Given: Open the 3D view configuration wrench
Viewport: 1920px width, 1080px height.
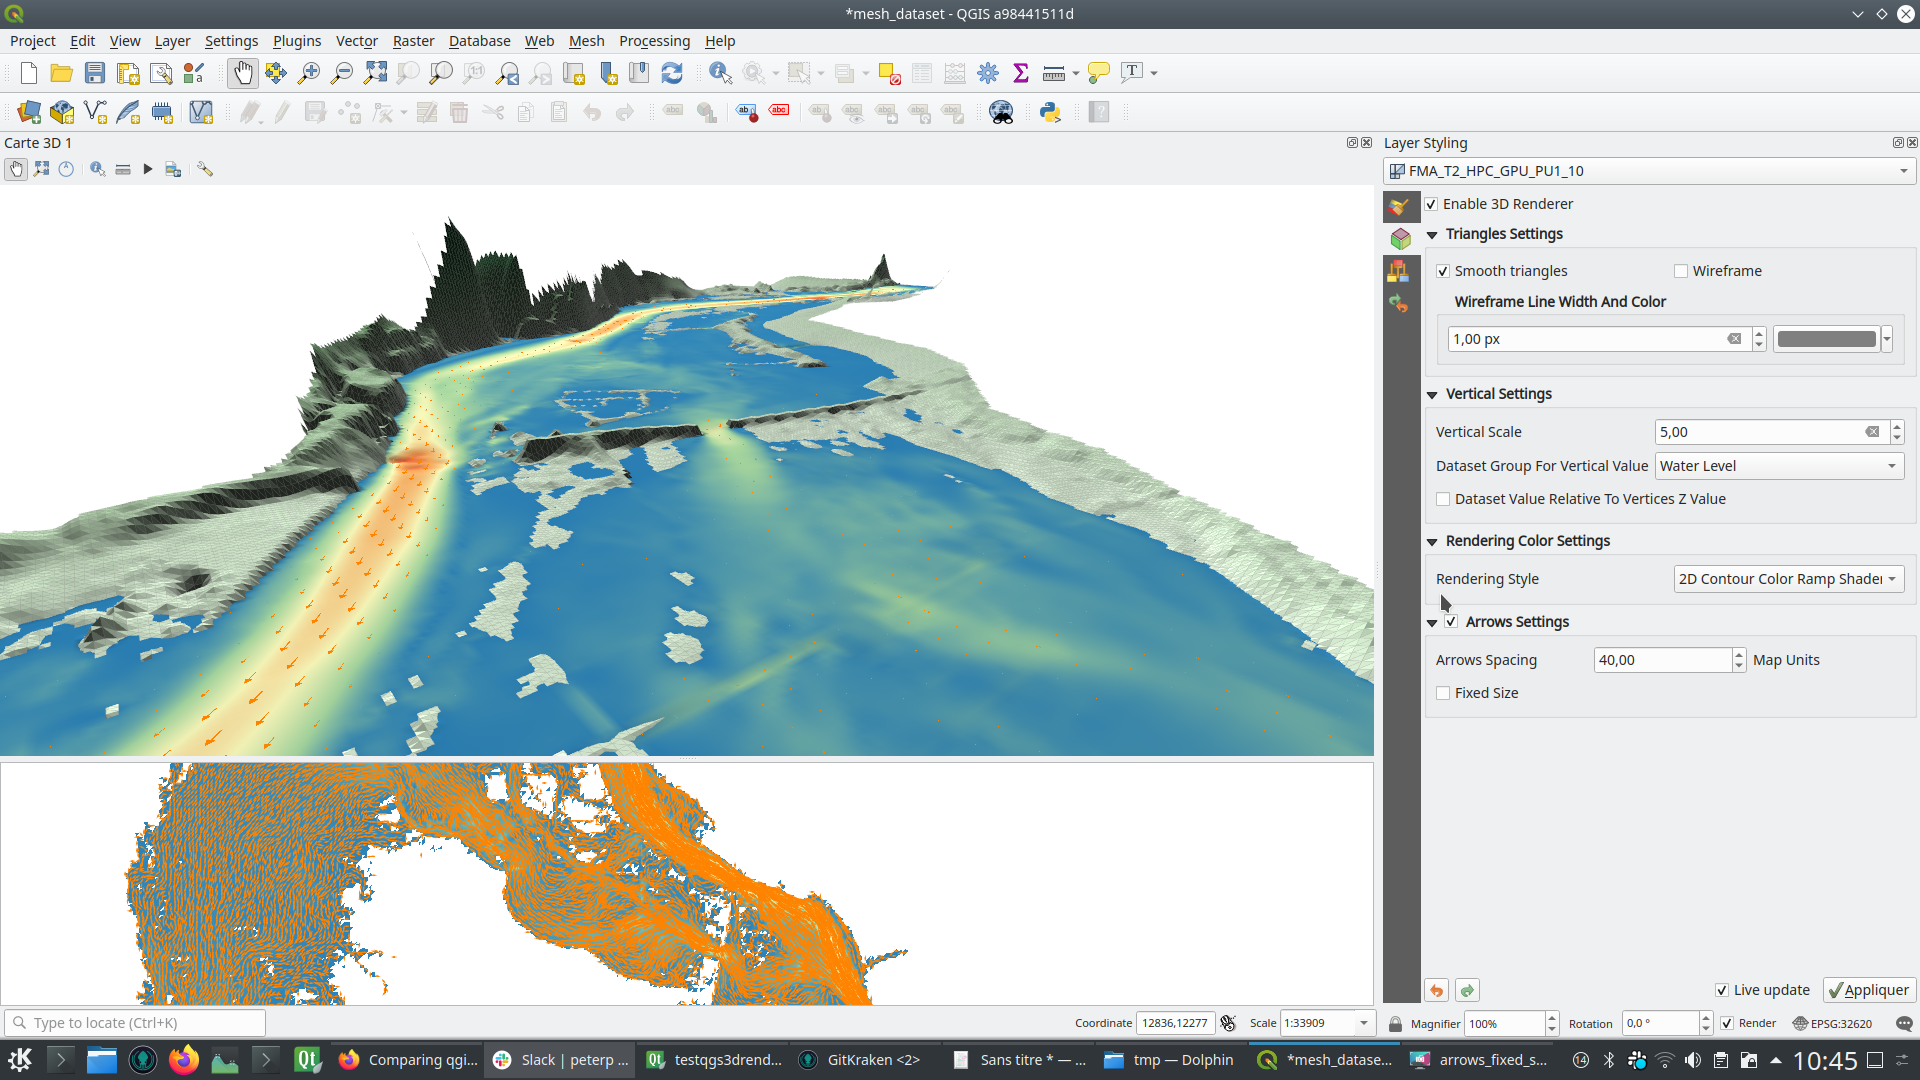Looking at the screenshot, I should [205, 169].
